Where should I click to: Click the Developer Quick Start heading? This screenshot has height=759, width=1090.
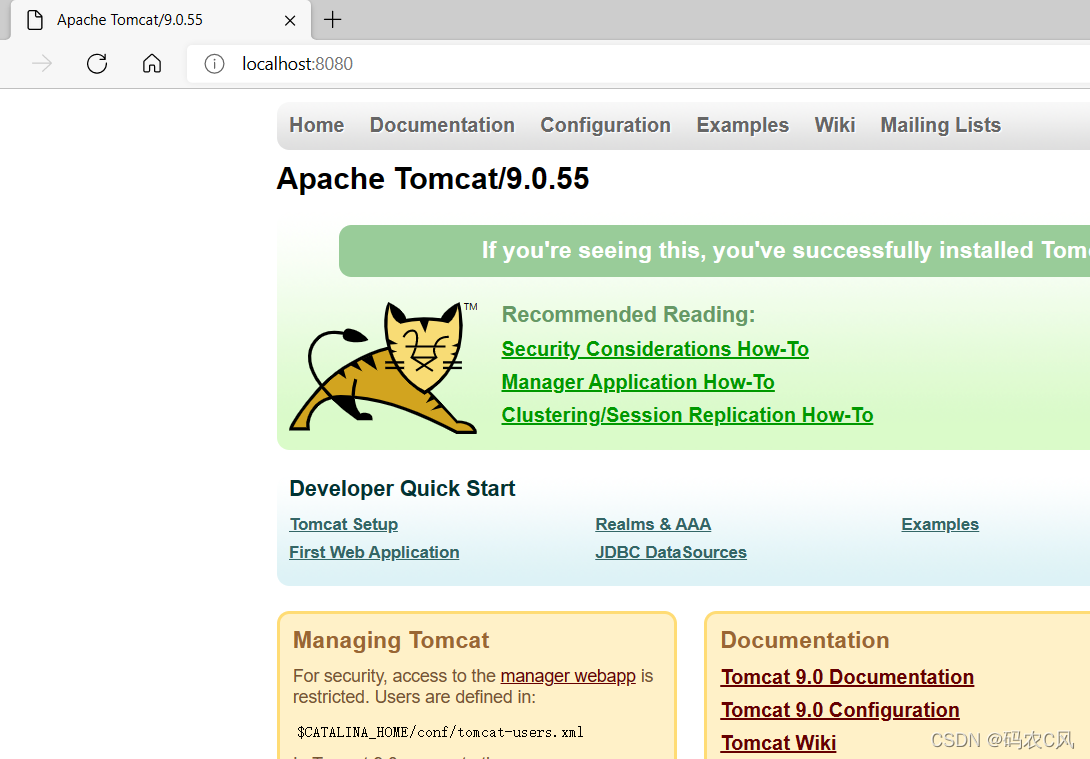(x=402, y=489)
